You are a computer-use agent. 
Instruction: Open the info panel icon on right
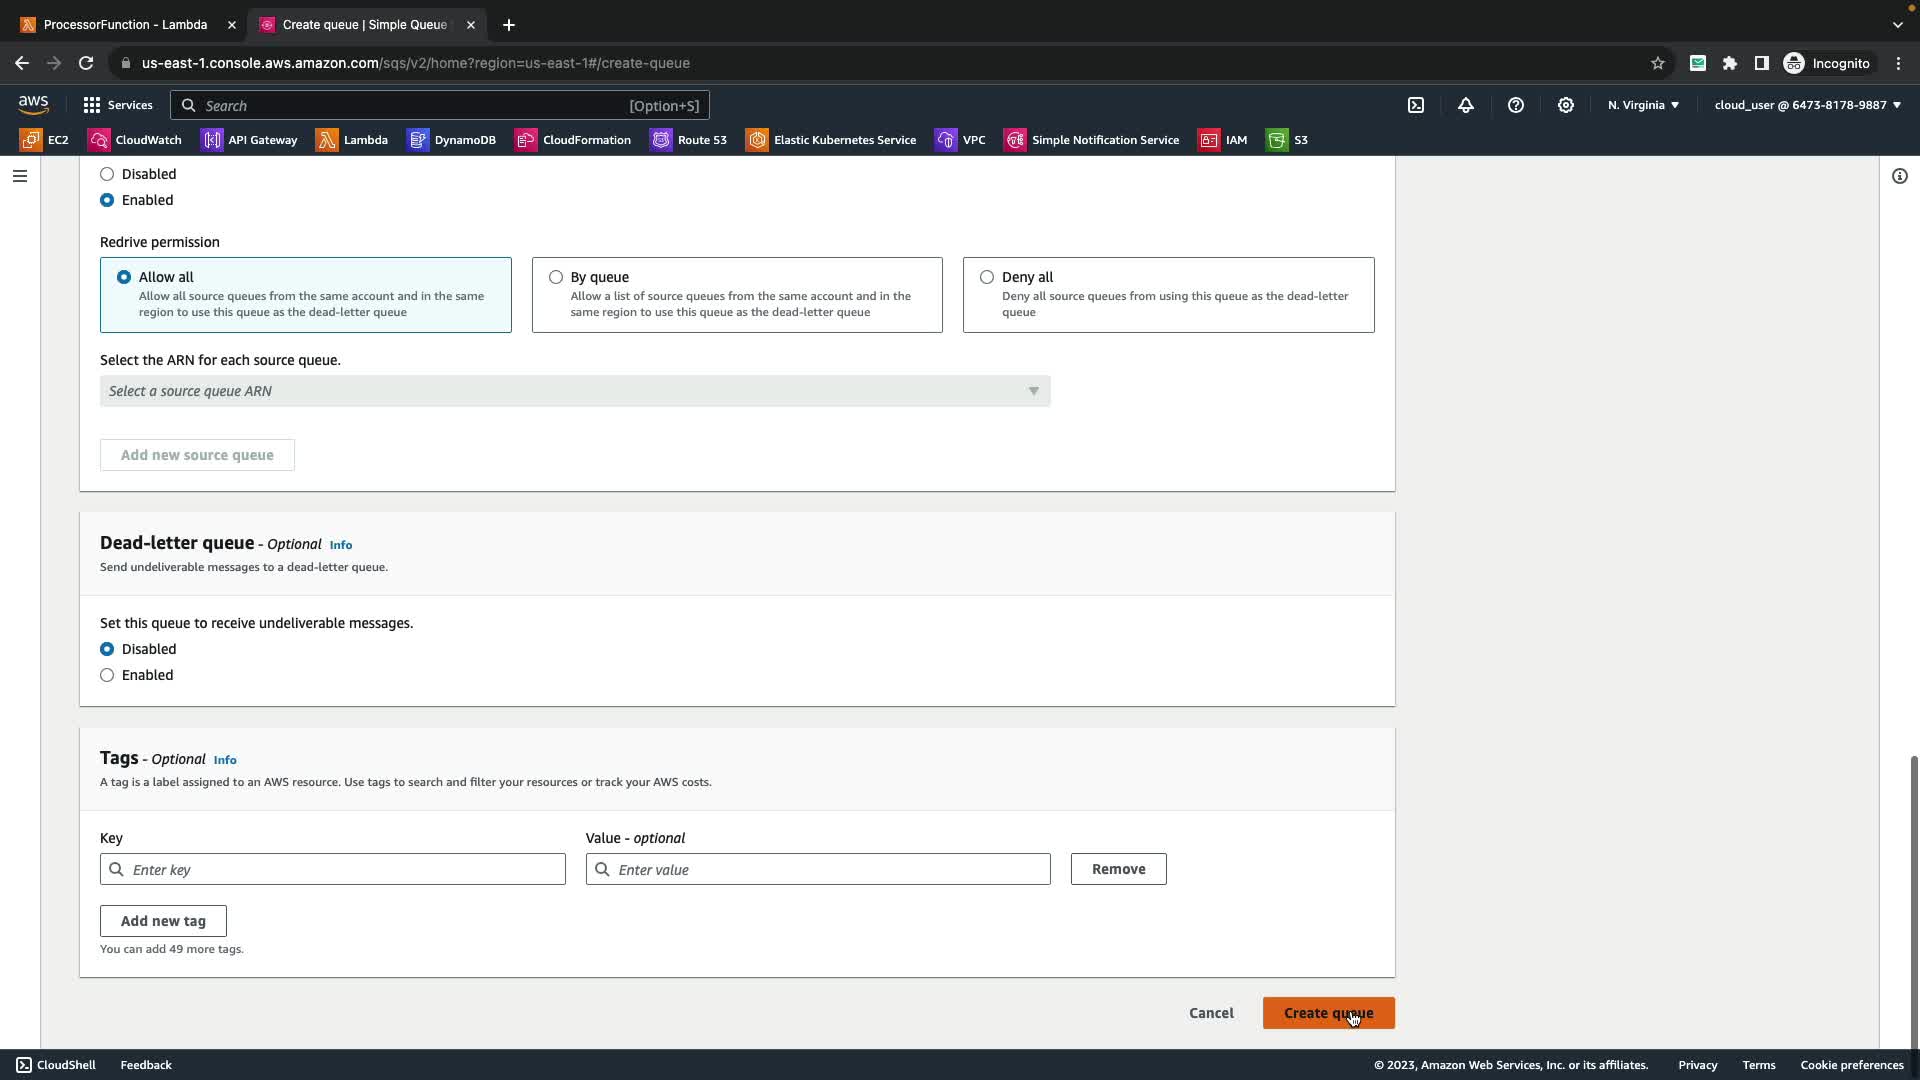click(x=1899, y=176)
